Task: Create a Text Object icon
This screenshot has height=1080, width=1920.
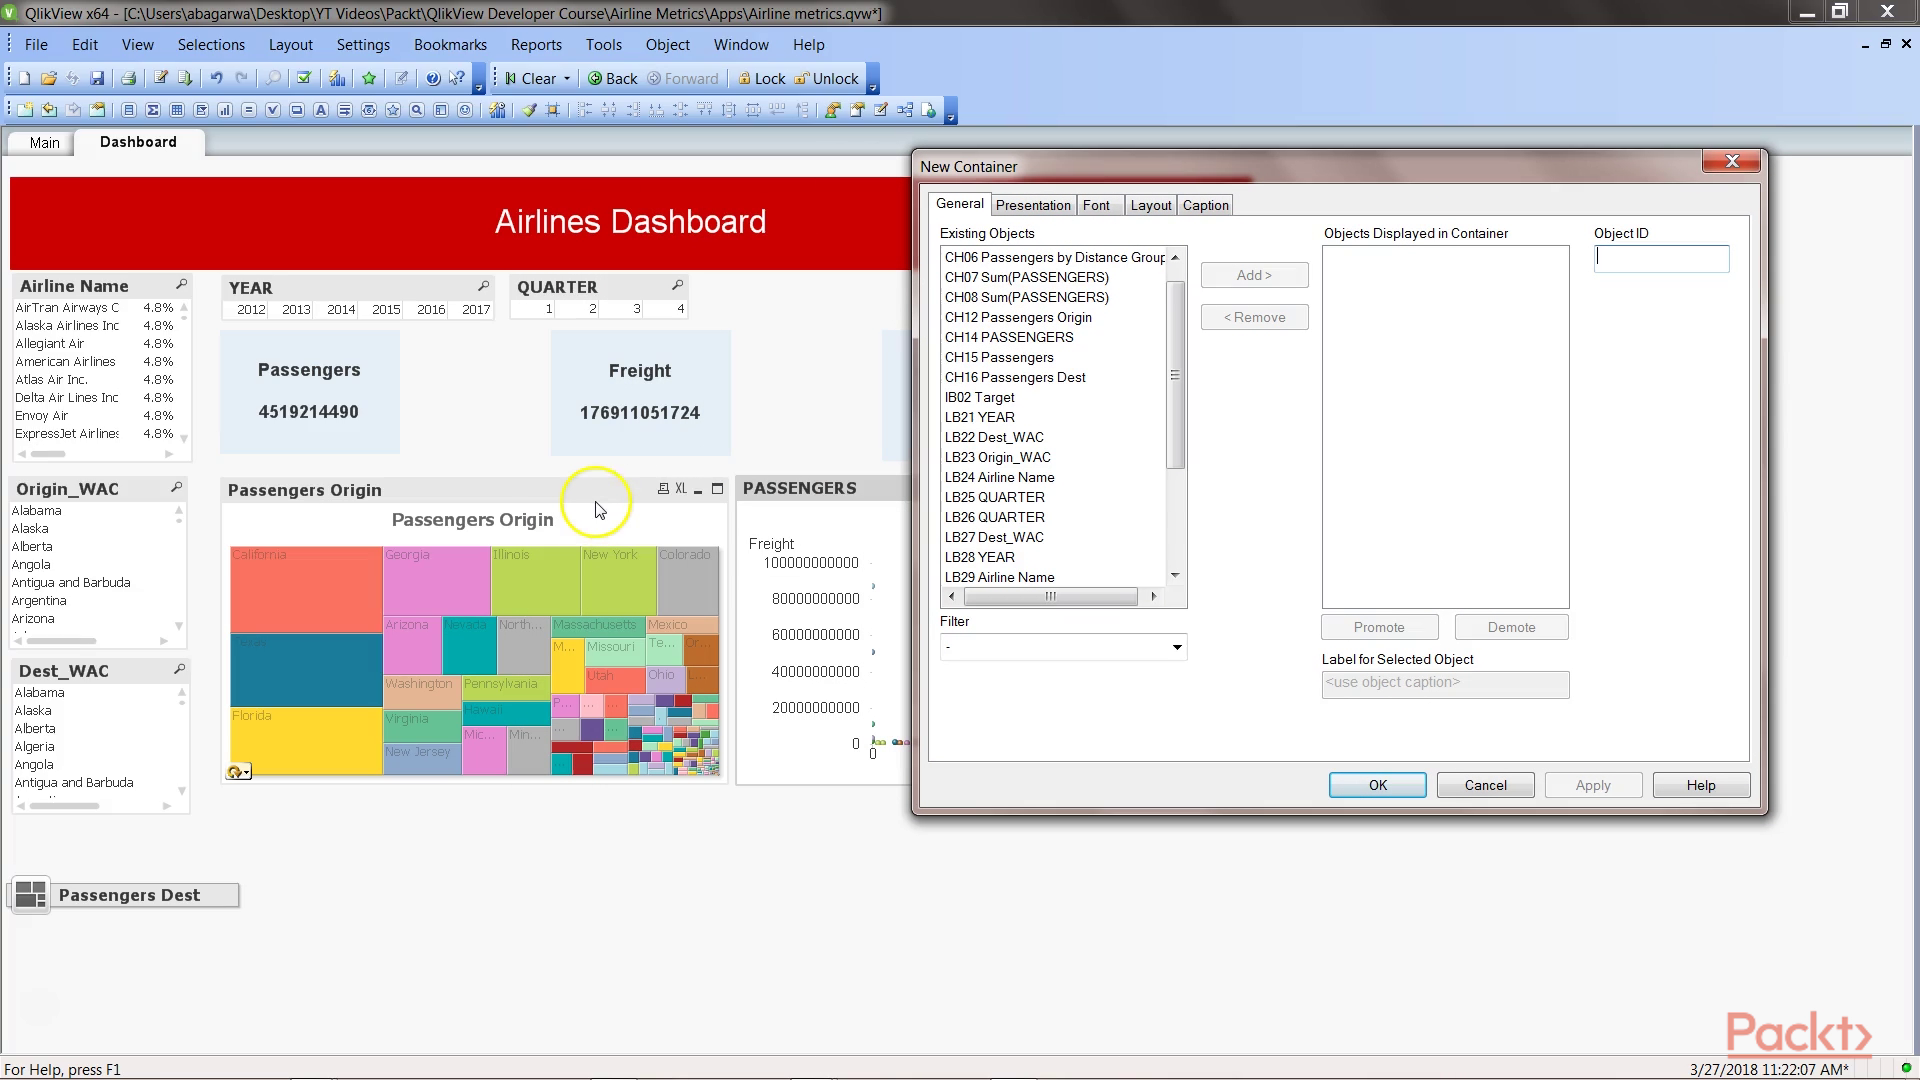Action: pos(321,110)
